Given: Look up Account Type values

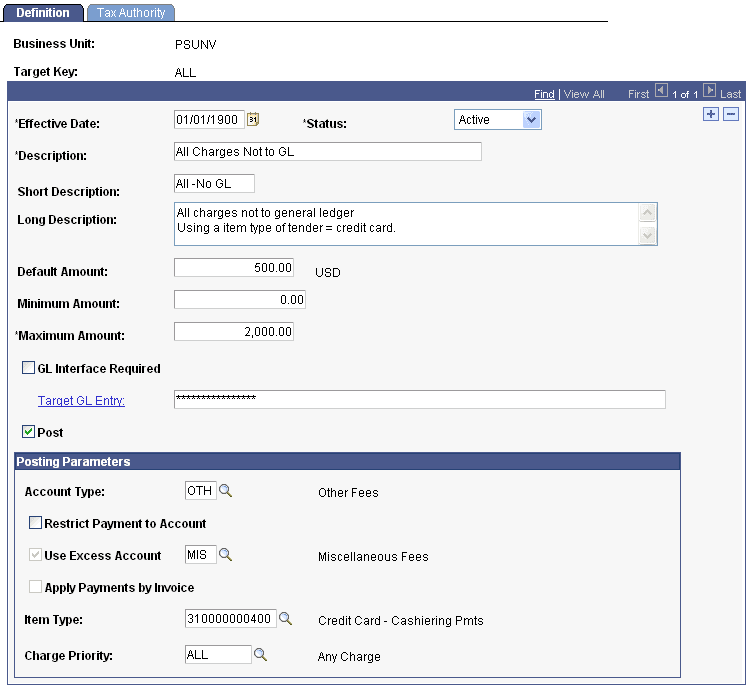Looking at the screenshot, I should pyautogui.click(x=225, y=490).
